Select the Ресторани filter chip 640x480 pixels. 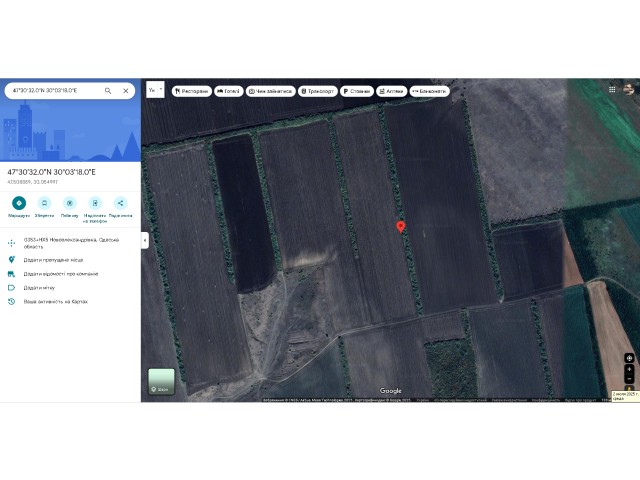click(192, 91)
